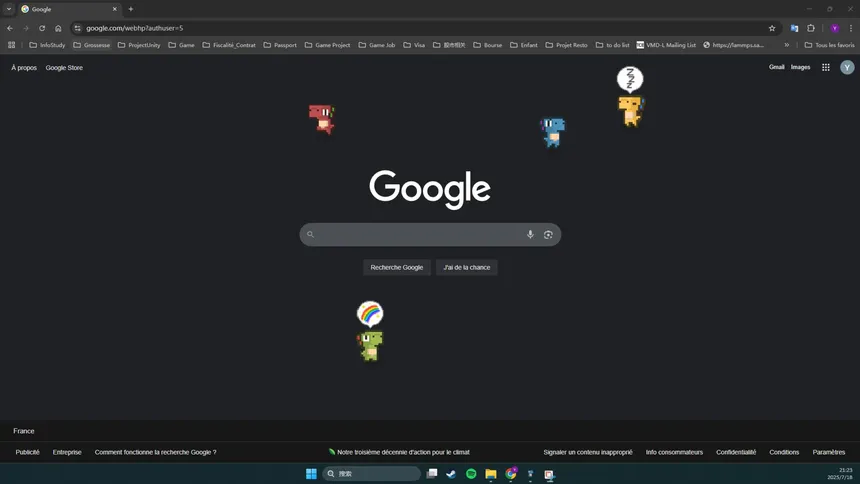
Task: Open the Bourse bookmark folder
Action: click(x=488, y=45)
